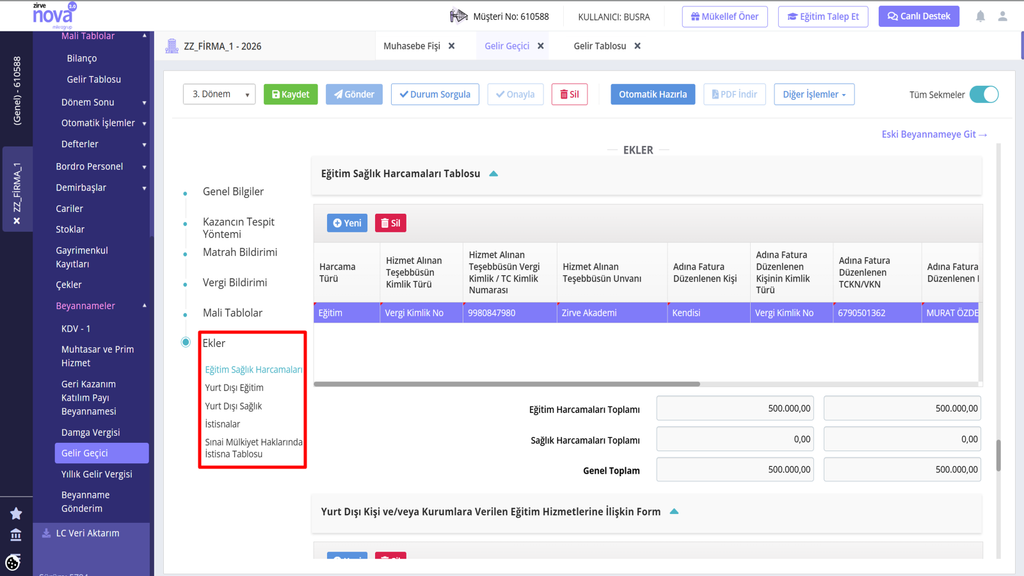Collapse the Eğitim Sağlık Harcamaları Tablosu section
Screen dimensions: 1024x576
pos(494,174)
